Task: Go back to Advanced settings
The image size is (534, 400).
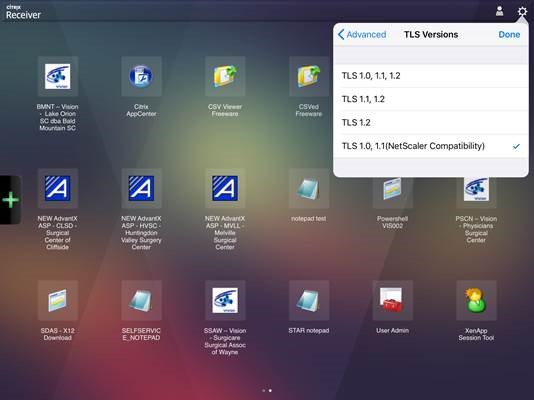Action: (x=362, y=34)
